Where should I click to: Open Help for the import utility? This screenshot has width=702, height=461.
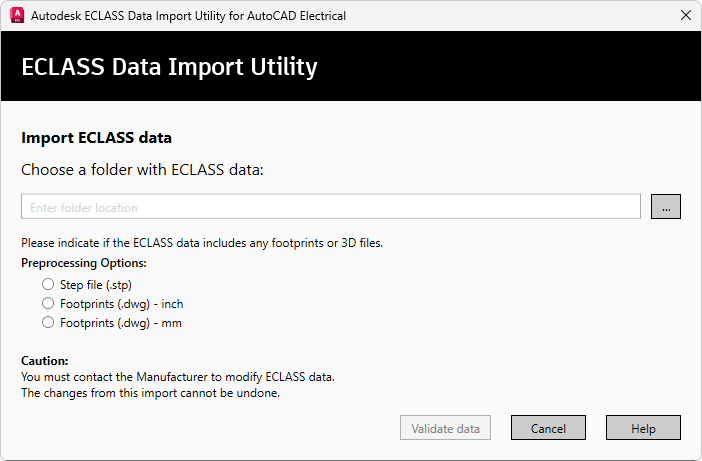coord(643,428)
